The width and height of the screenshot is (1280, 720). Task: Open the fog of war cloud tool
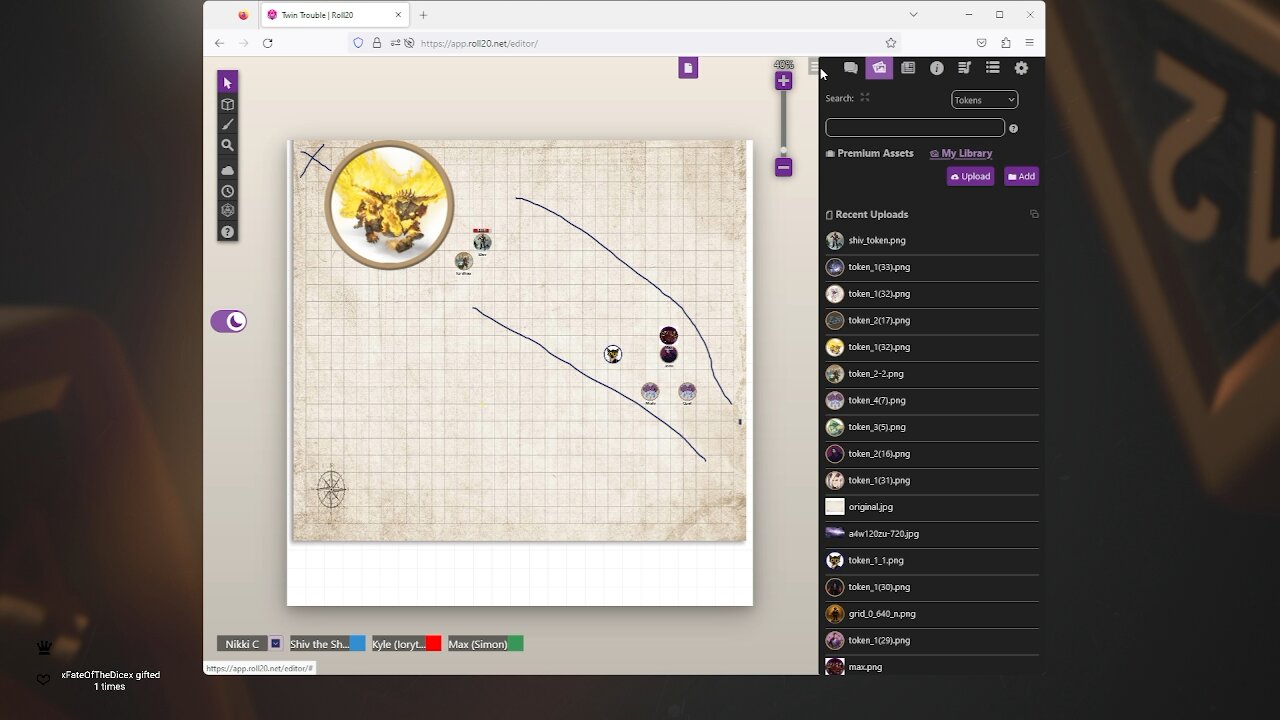pyautogui.click(x=227, y=170)
